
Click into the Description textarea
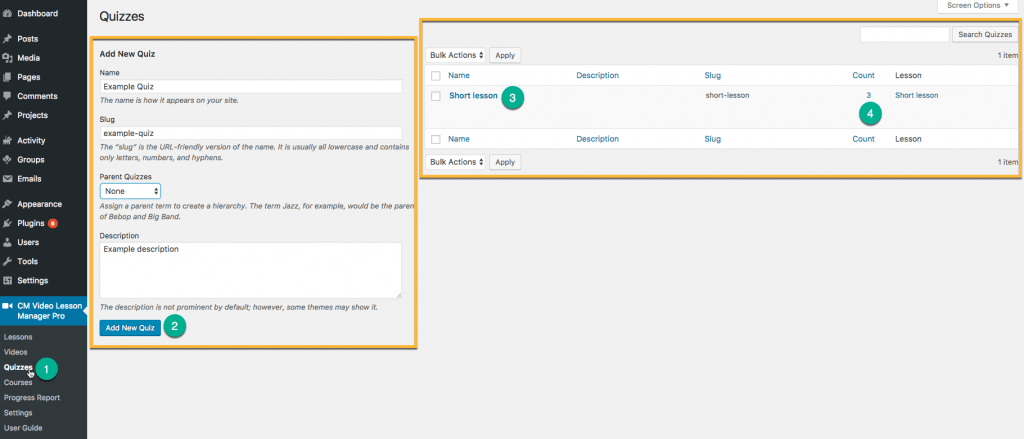250,269
